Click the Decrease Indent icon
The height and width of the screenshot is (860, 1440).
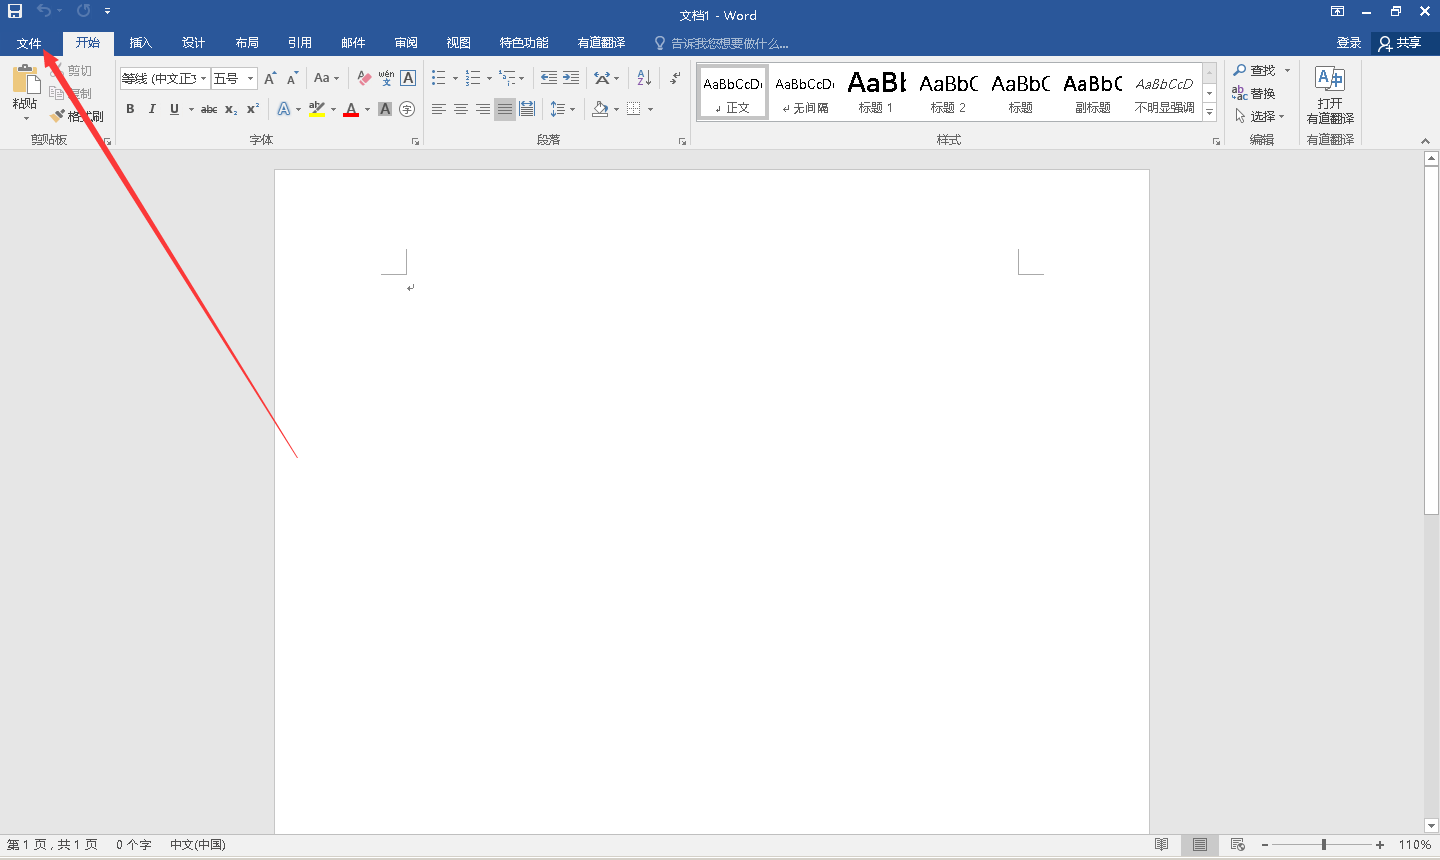549,78
